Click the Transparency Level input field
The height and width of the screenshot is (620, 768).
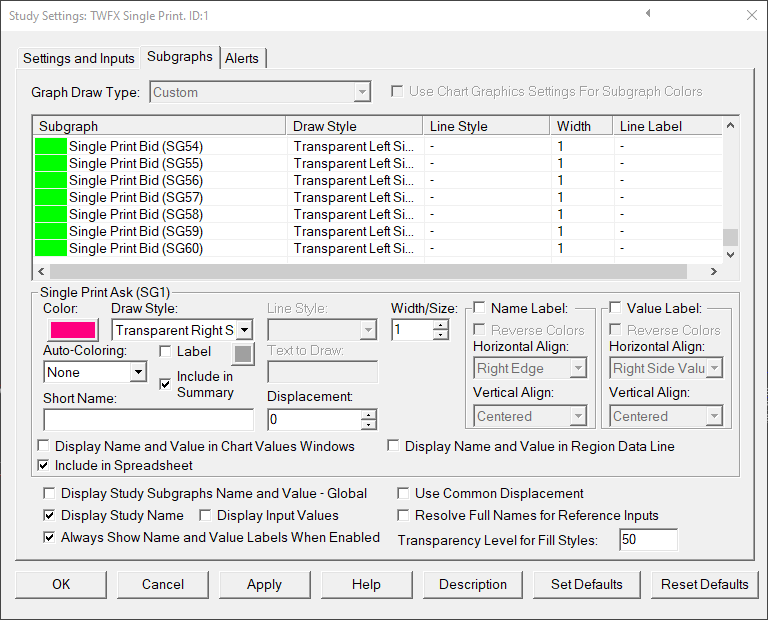pos(647,540)
